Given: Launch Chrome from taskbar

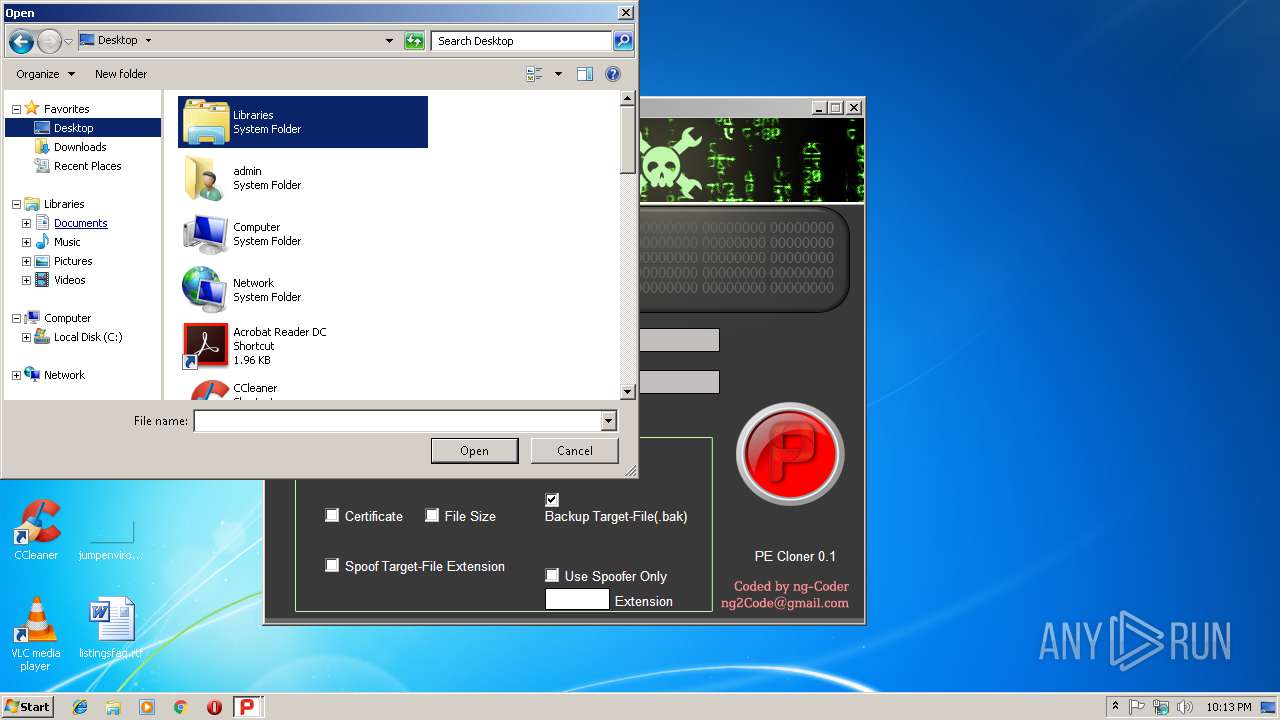Looking at the screenshot, I should [180, 707].
